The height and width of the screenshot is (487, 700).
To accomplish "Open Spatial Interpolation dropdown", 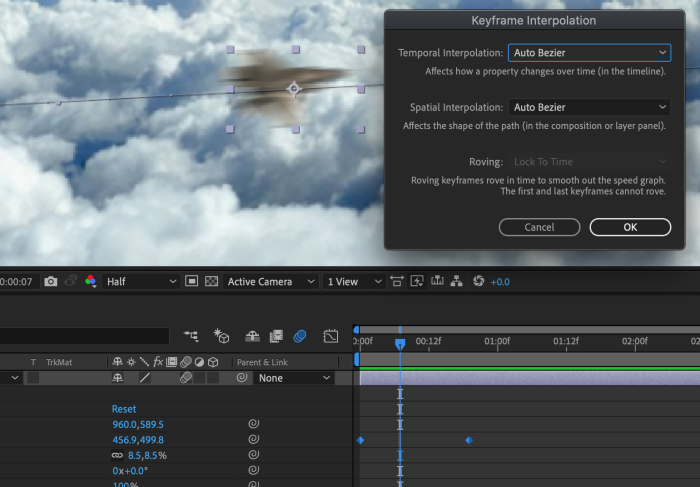I will coord(589,107).
